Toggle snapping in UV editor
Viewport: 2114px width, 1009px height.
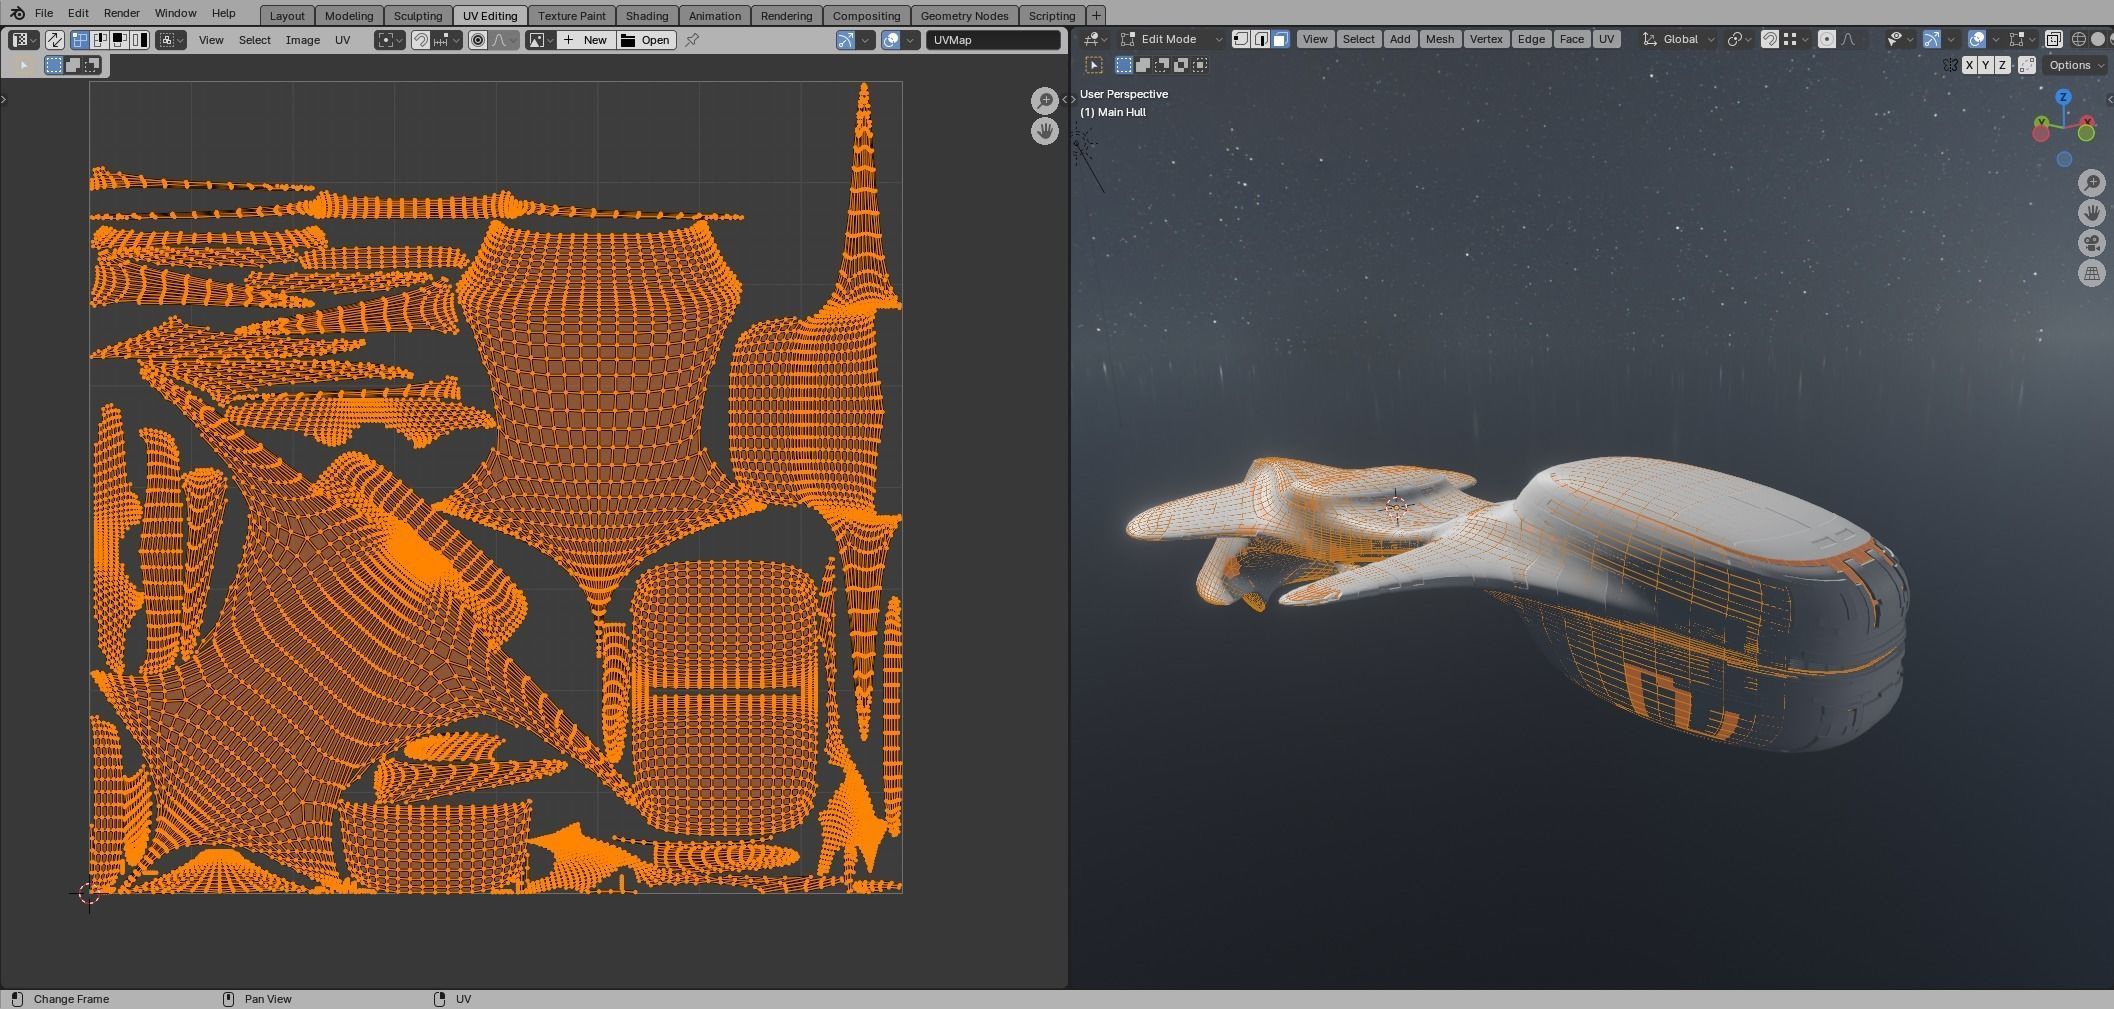421,40
